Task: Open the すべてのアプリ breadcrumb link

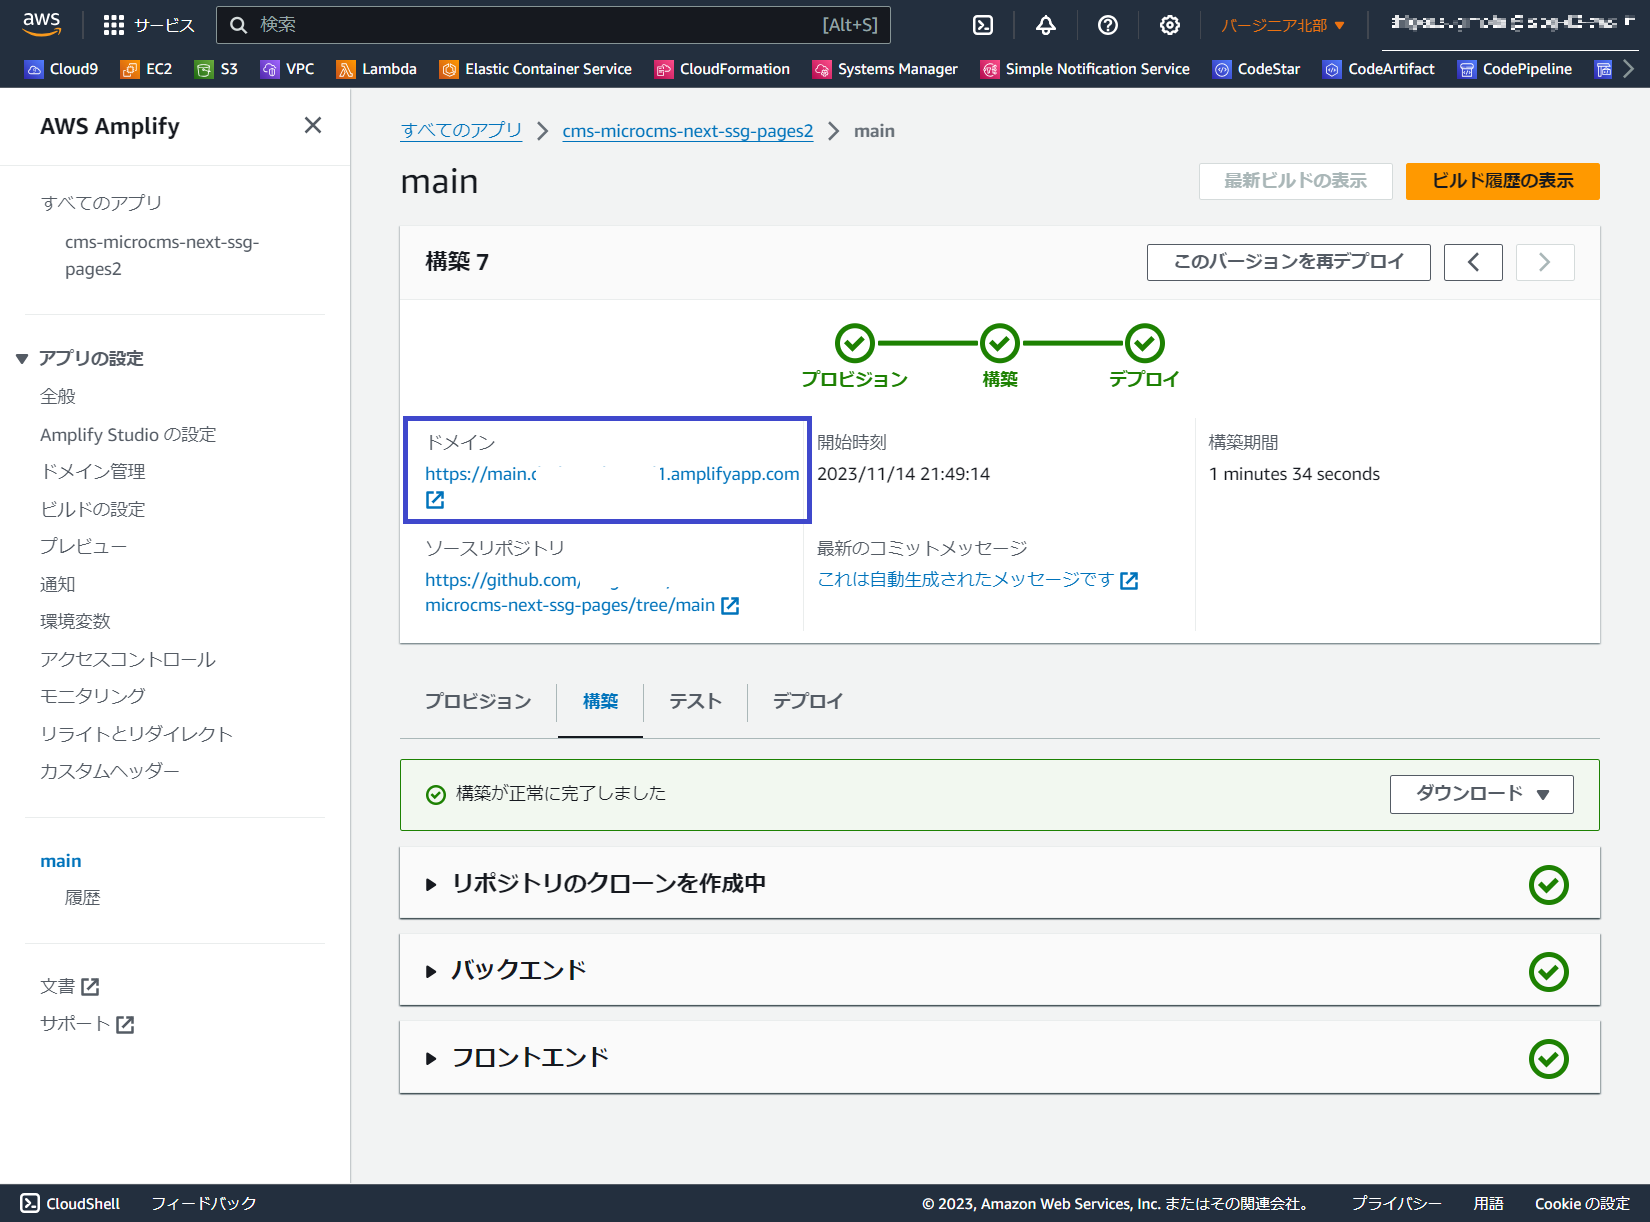Action: pos(461,131)
